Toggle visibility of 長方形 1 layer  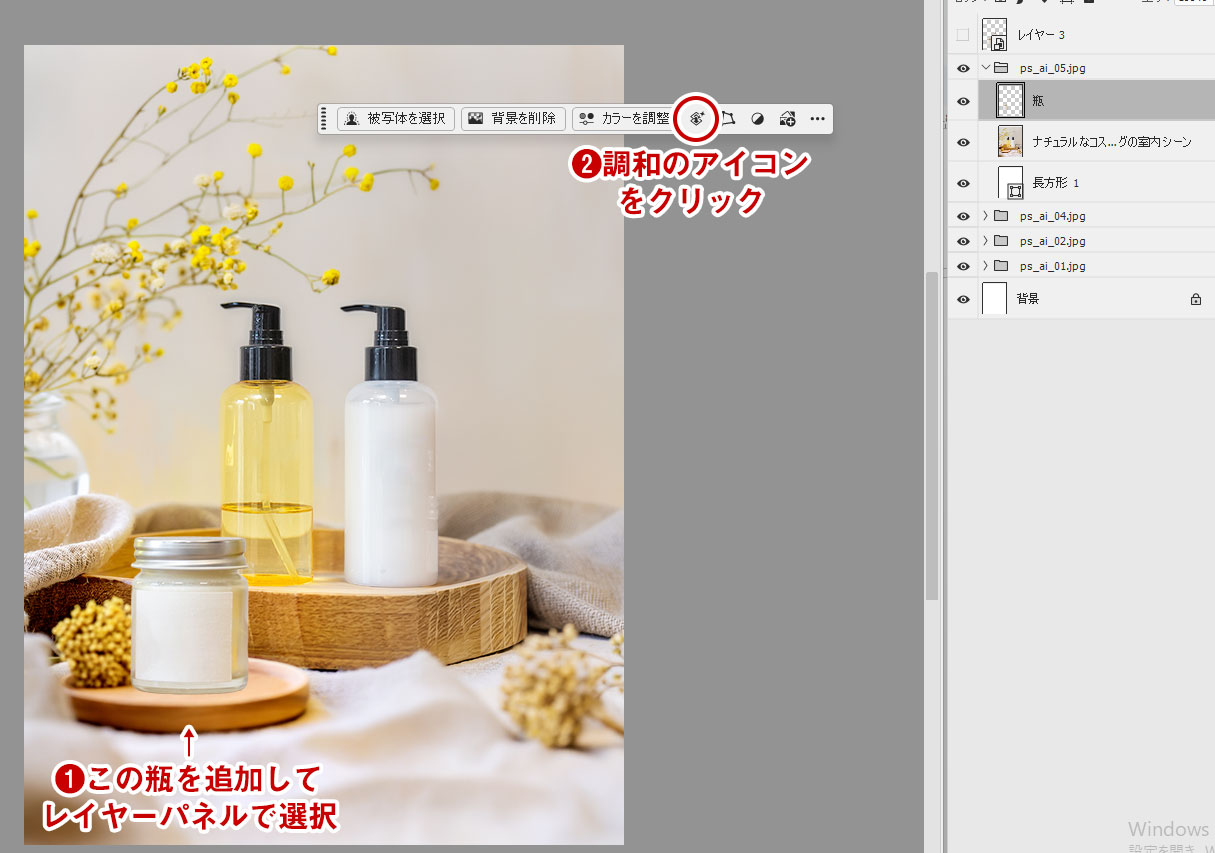pyautogui.click(x=963, y=183)
